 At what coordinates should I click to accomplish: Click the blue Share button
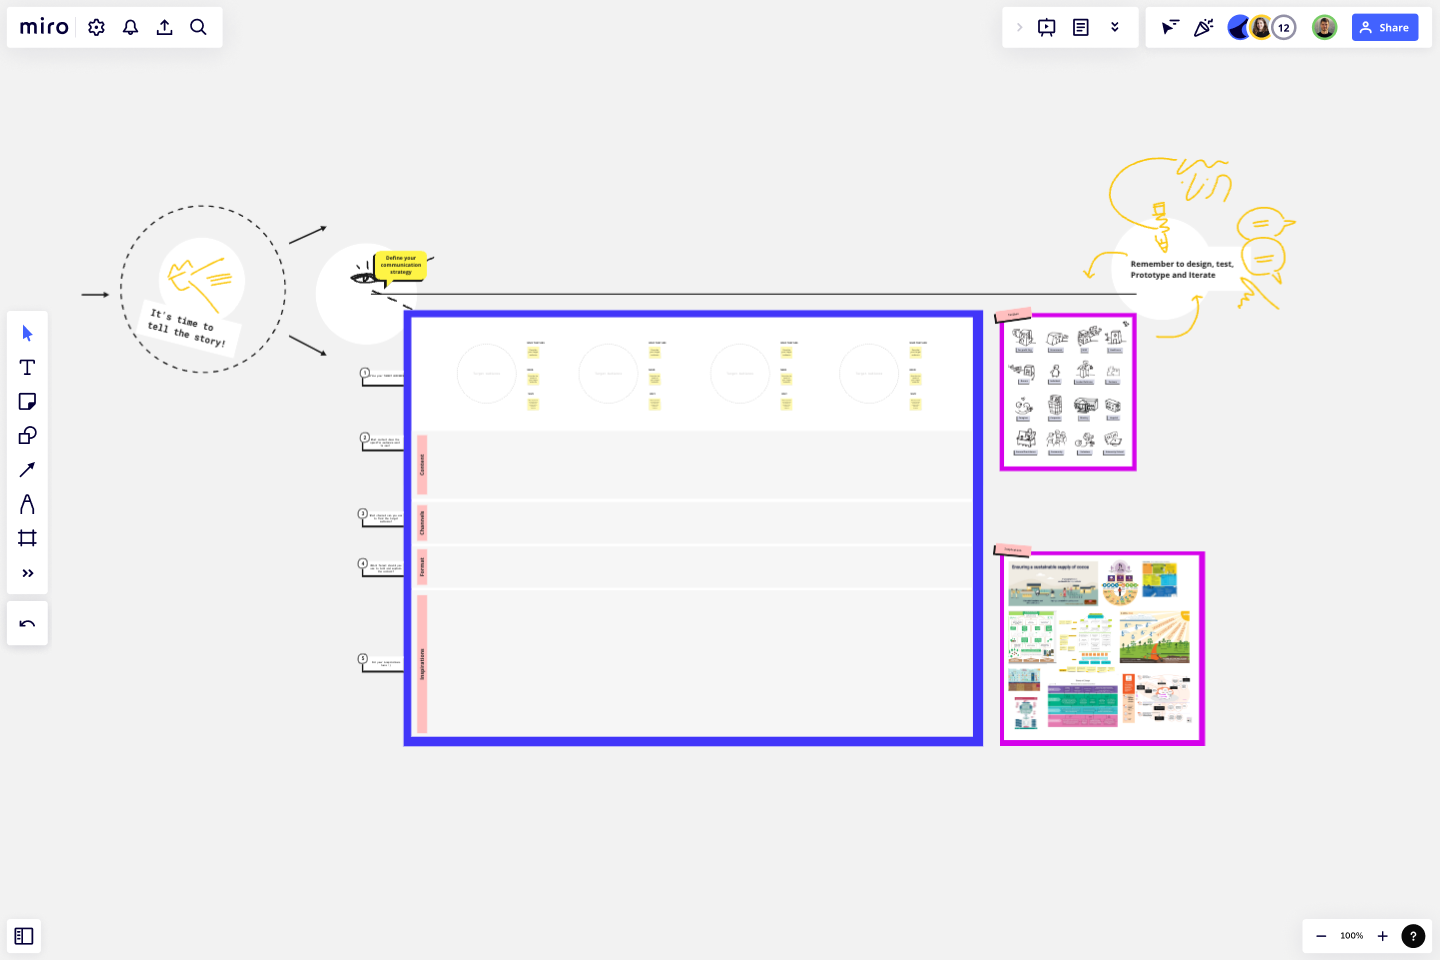pyautogui.click(x=1385, y=27)
